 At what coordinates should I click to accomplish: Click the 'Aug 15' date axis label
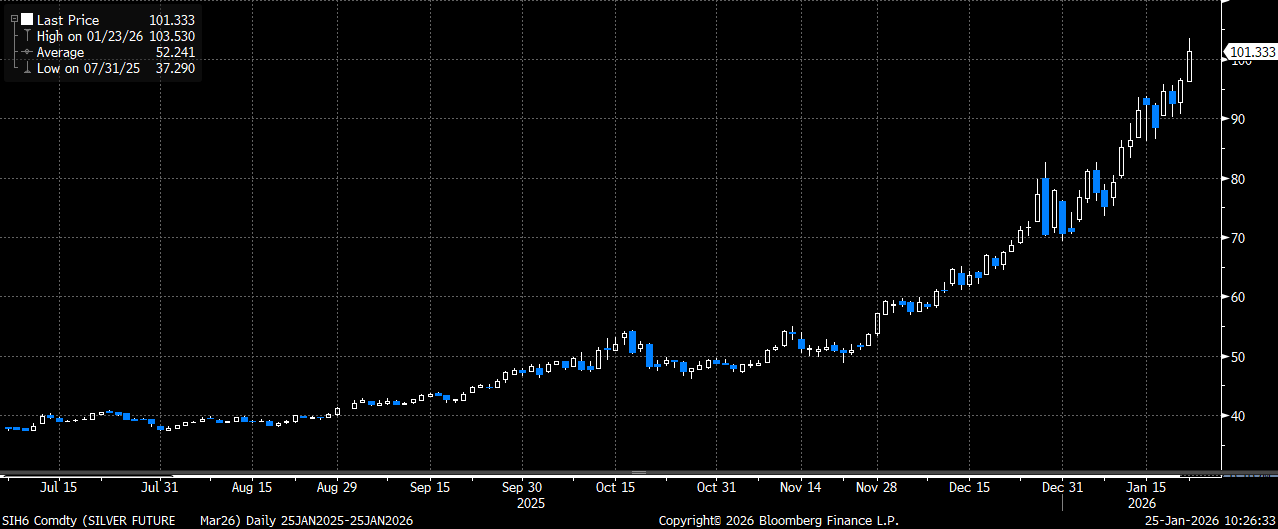click(x=252, y=488)
